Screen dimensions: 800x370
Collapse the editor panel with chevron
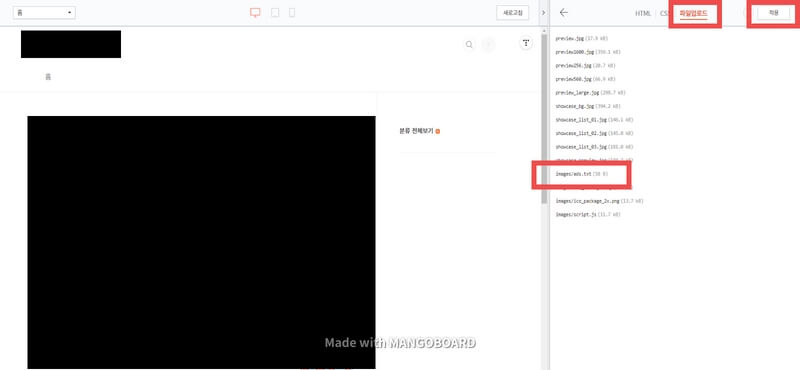[543, 13]
